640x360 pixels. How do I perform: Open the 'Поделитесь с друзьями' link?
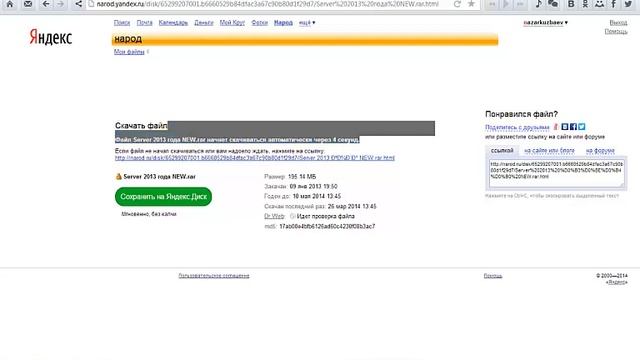(x=517, y=127)
